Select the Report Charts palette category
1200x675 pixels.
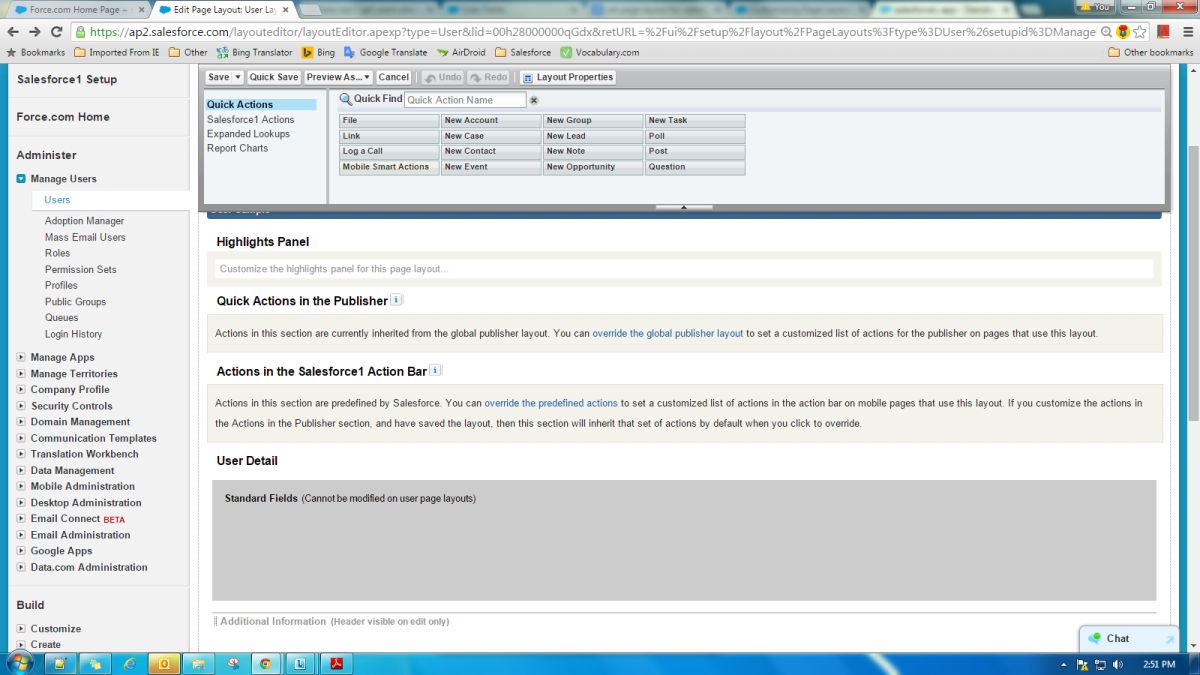pyautogui.click(x=238, y=148)
